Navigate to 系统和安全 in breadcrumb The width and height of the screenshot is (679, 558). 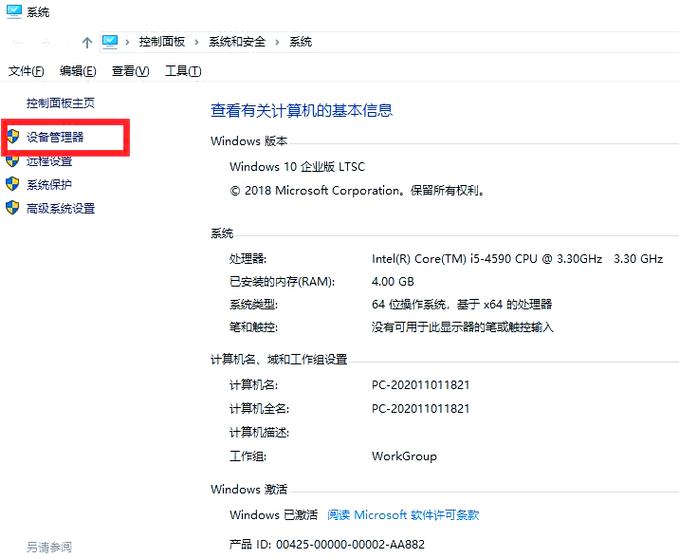[x=237, y=42]
